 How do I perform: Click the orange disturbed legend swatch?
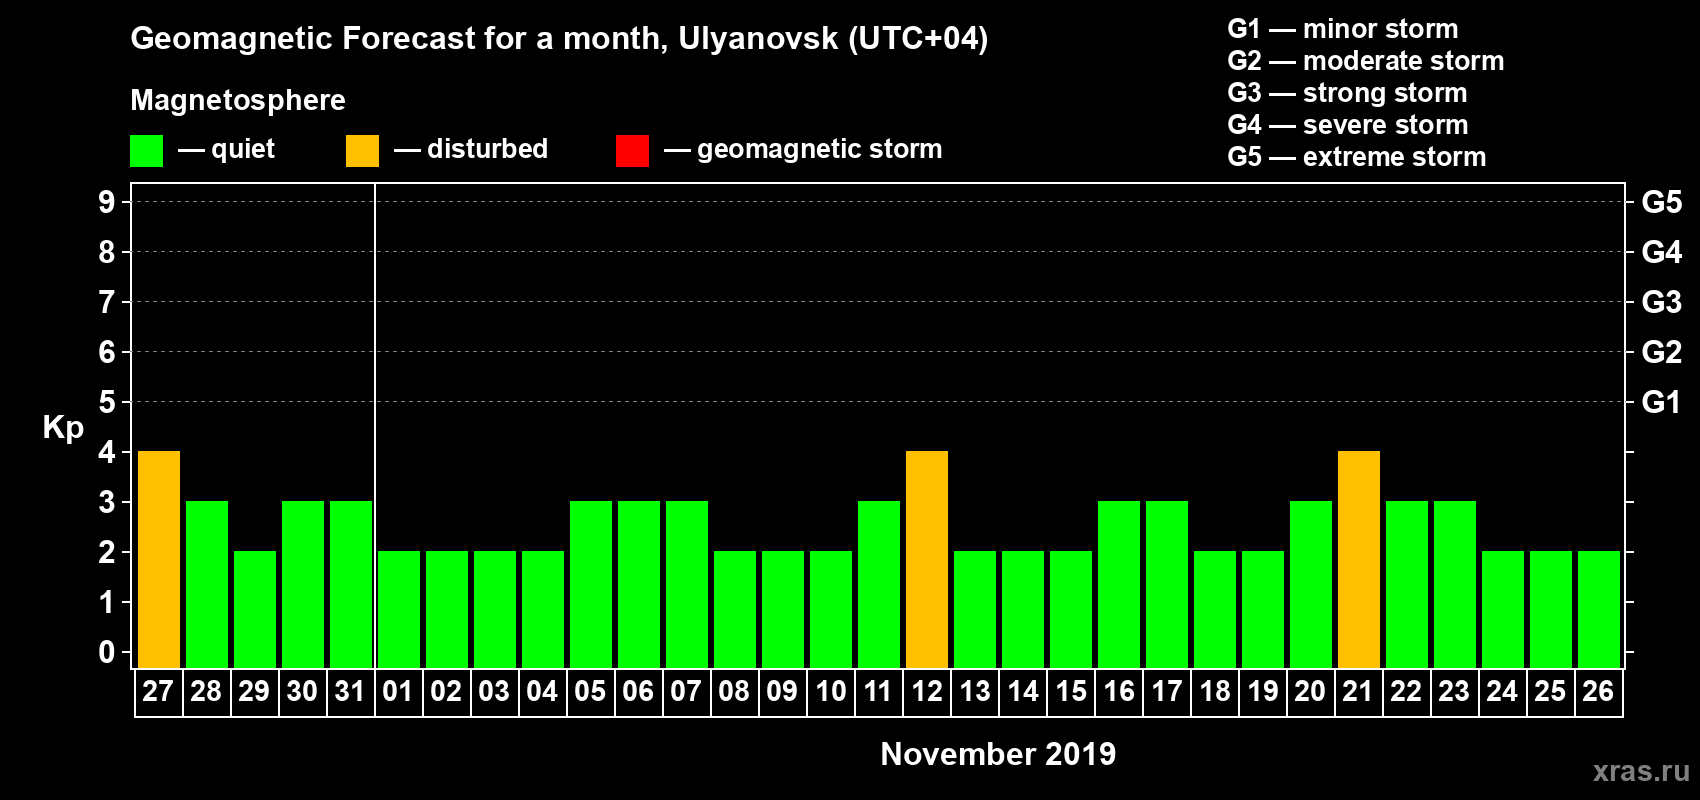[362, 150]
